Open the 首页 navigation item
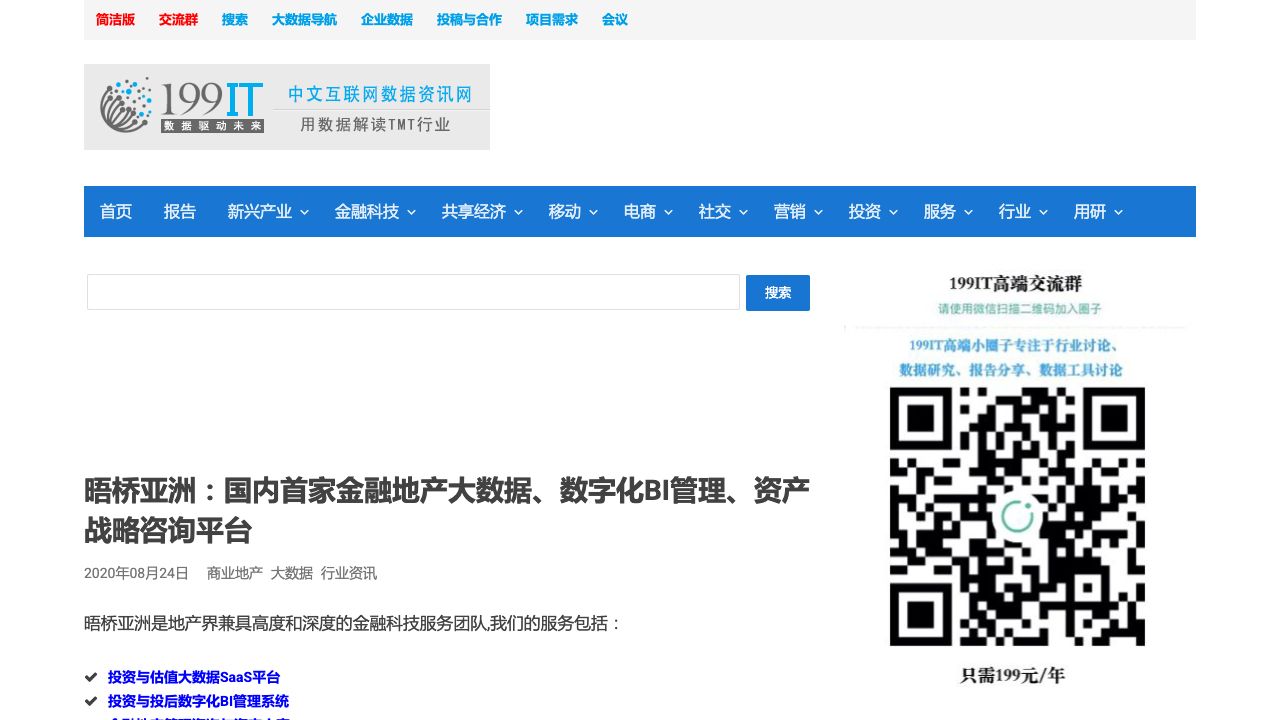The height and width of the screenshot is (720, 1280). coord(116,212)
